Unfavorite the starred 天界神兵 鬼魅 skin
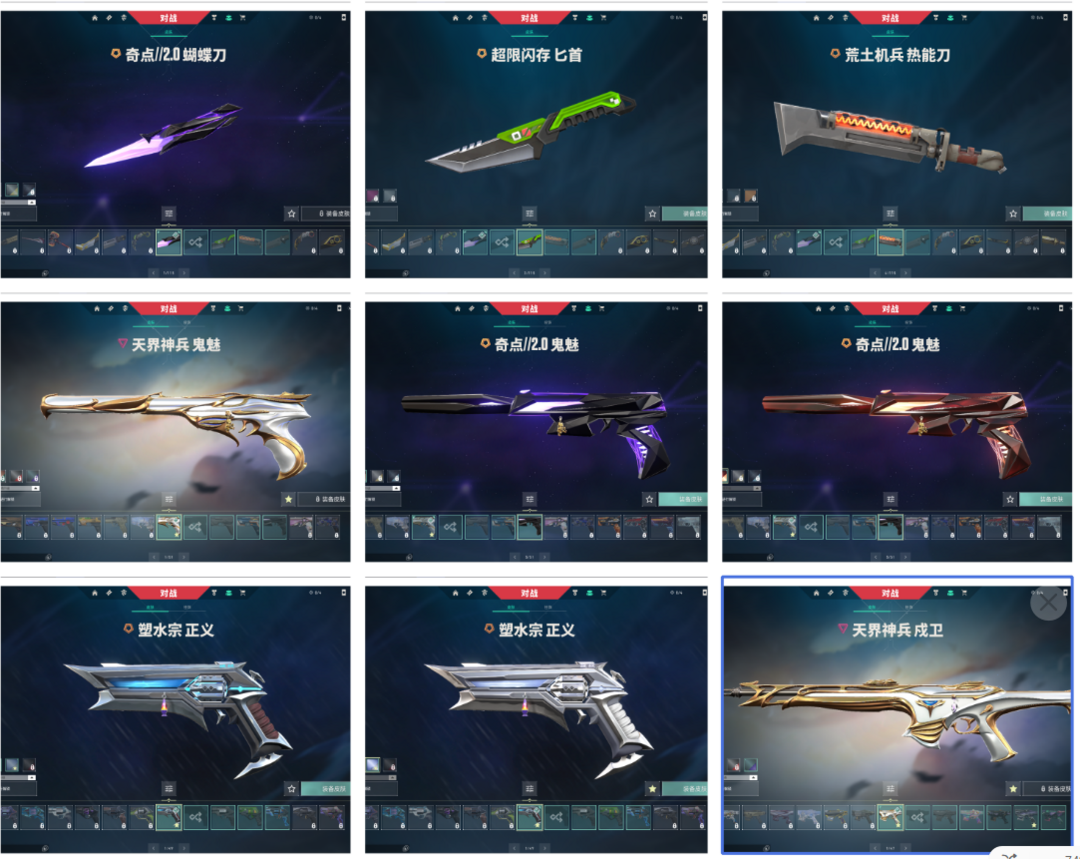 289,499
